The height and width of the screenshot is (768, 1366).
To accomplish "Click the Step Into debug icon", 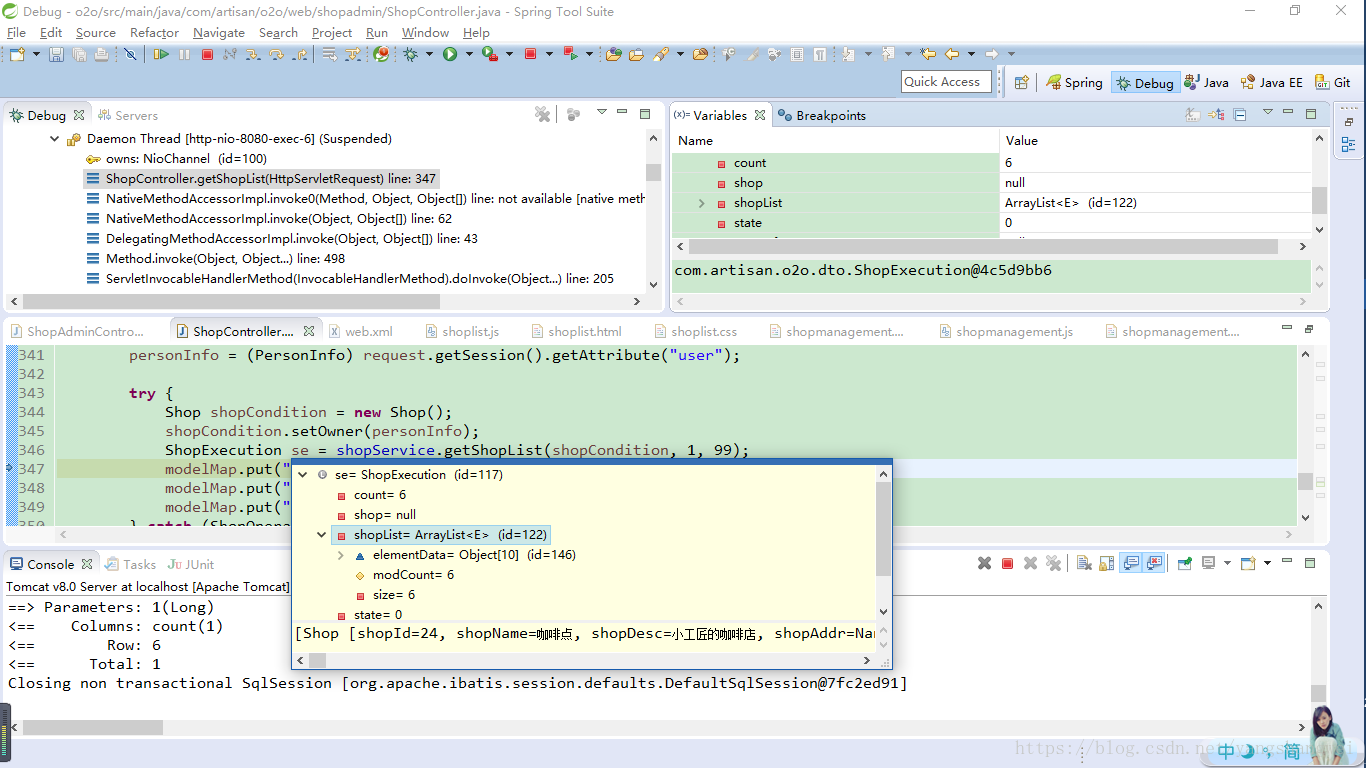I will (252, 54).
